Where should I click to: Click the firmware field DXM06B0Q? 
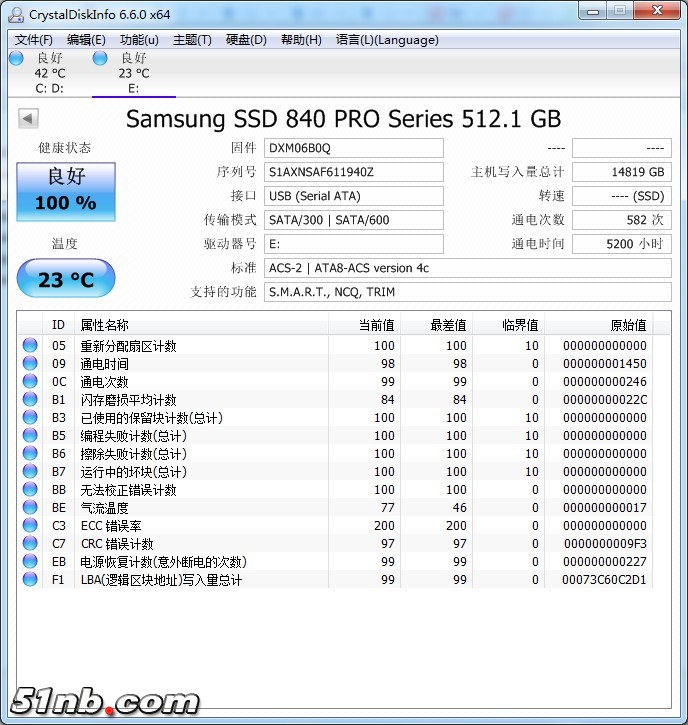click(354, 148)
